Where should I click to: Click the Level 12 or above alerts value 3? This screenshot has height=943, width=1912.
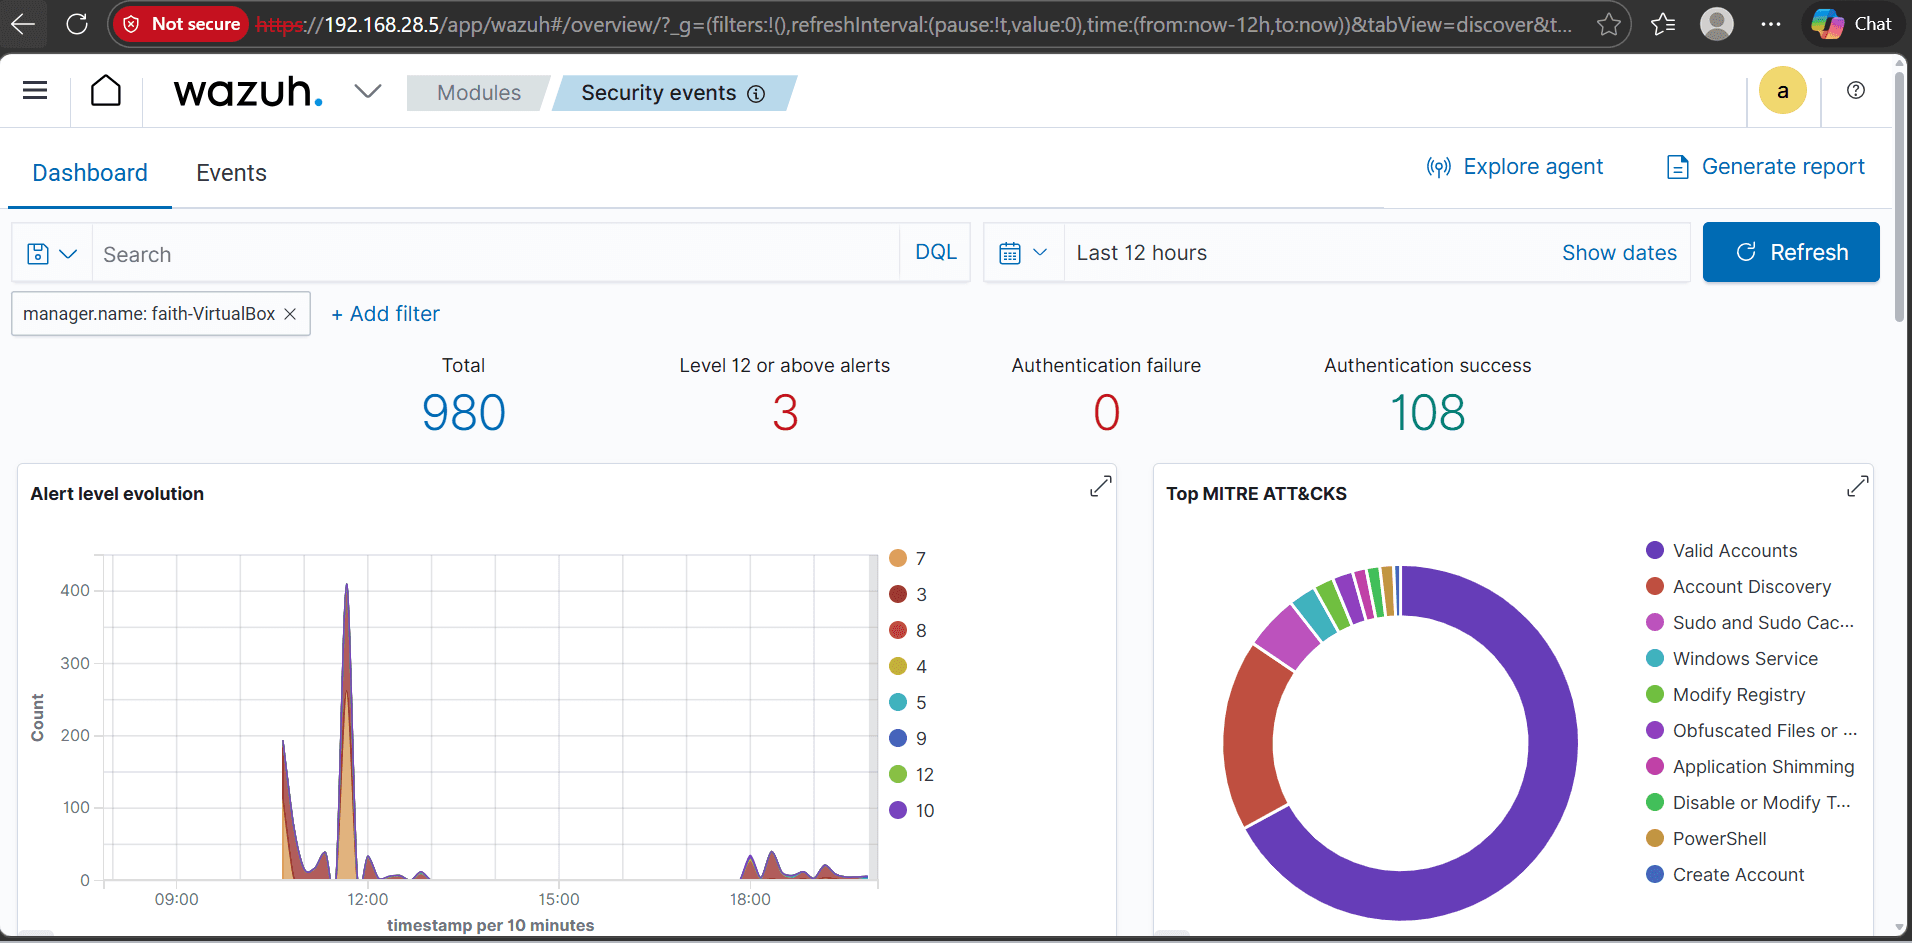pos(785,413)
